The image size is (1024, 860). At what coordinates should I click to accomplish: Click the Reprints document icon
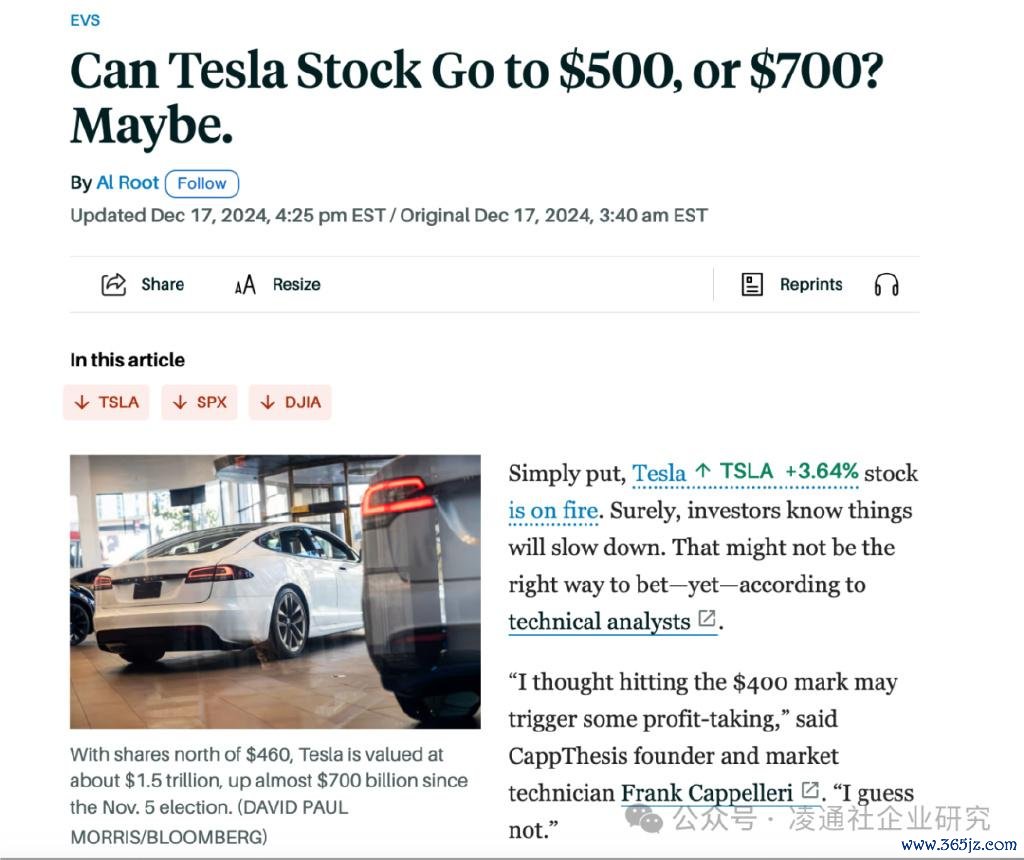[x=752, y=284]
